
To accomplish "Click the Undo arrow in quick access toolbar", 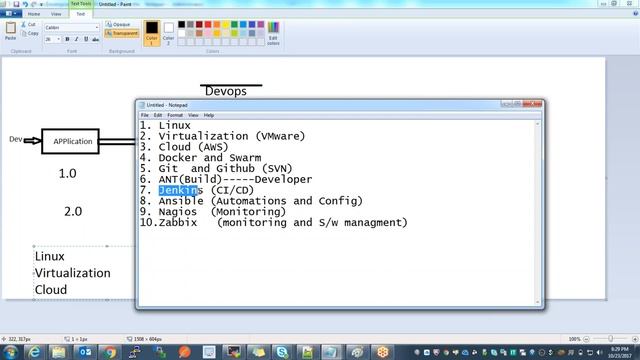I will pyautogui.click(x=25, y=4).
